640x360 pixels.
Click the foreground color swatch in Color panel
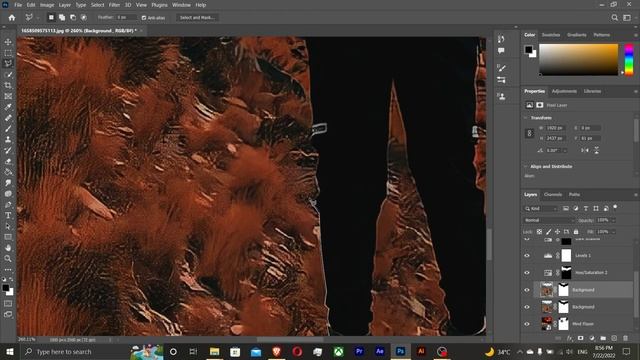coord(529,50)
